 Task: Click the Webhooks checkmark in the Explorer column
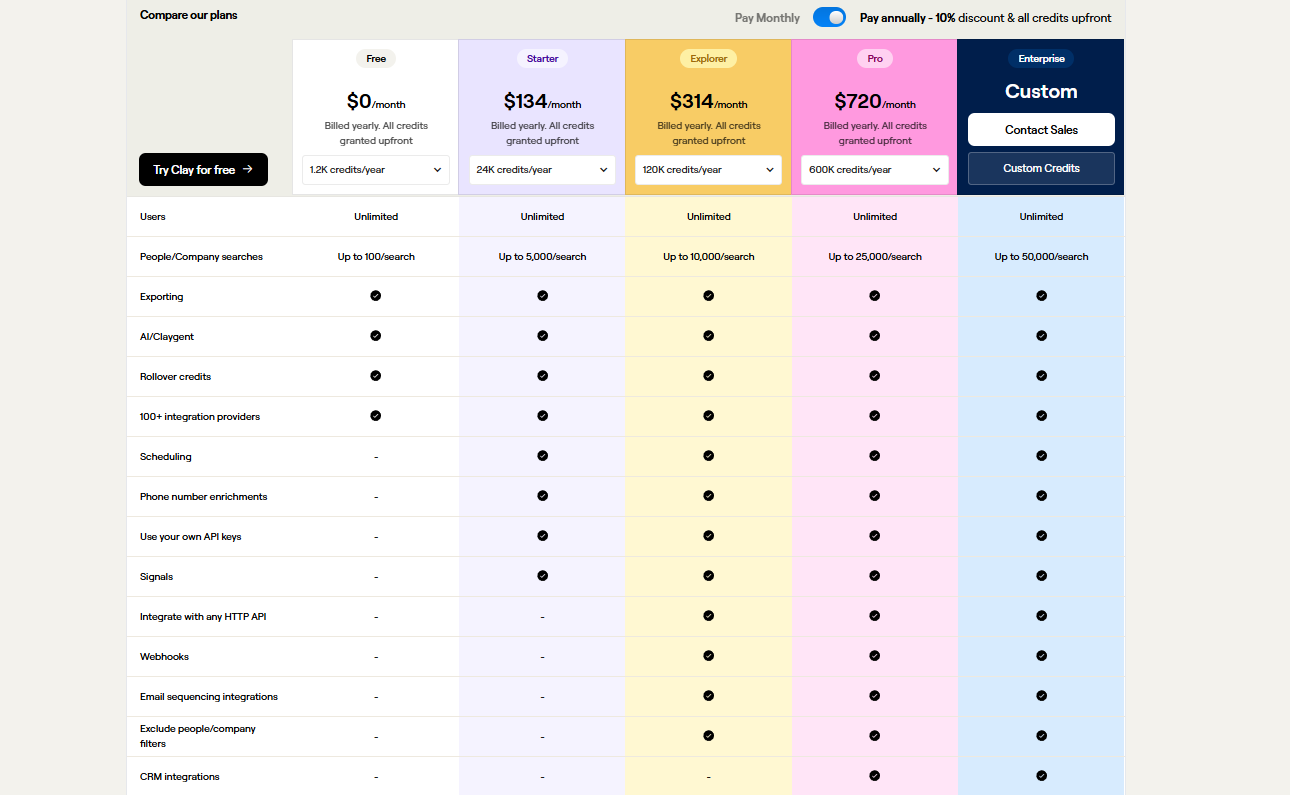point(708,656)
